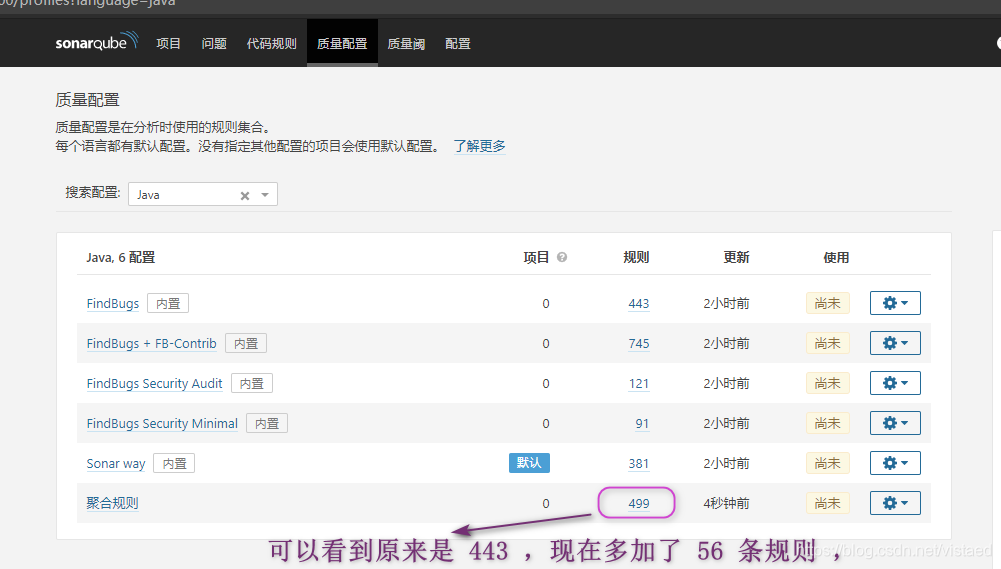Click the 规则 column header

click(636, 257)
